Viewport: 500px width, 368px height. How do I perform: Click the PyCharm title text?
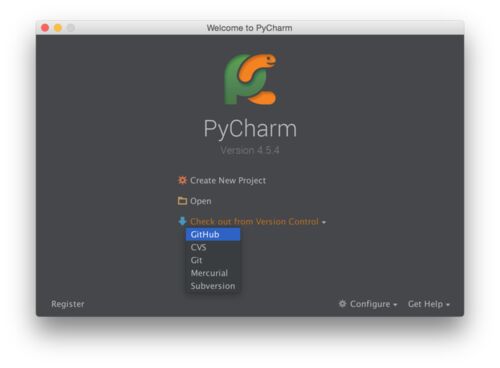250,129
